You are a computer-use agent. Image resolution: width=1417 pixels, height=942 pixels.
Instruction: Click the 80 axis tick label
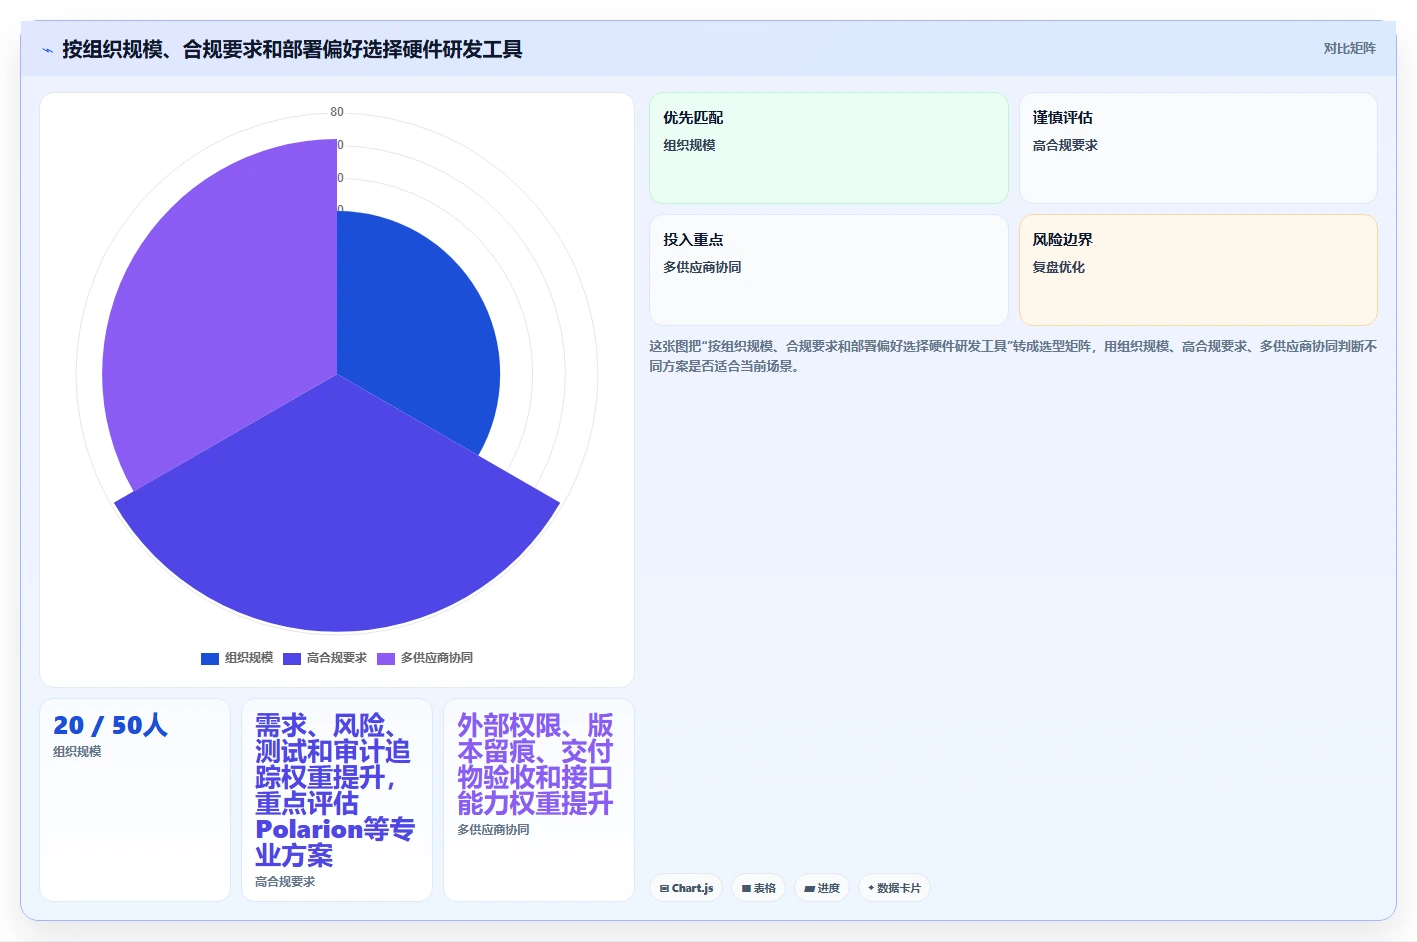click(337, 112)
